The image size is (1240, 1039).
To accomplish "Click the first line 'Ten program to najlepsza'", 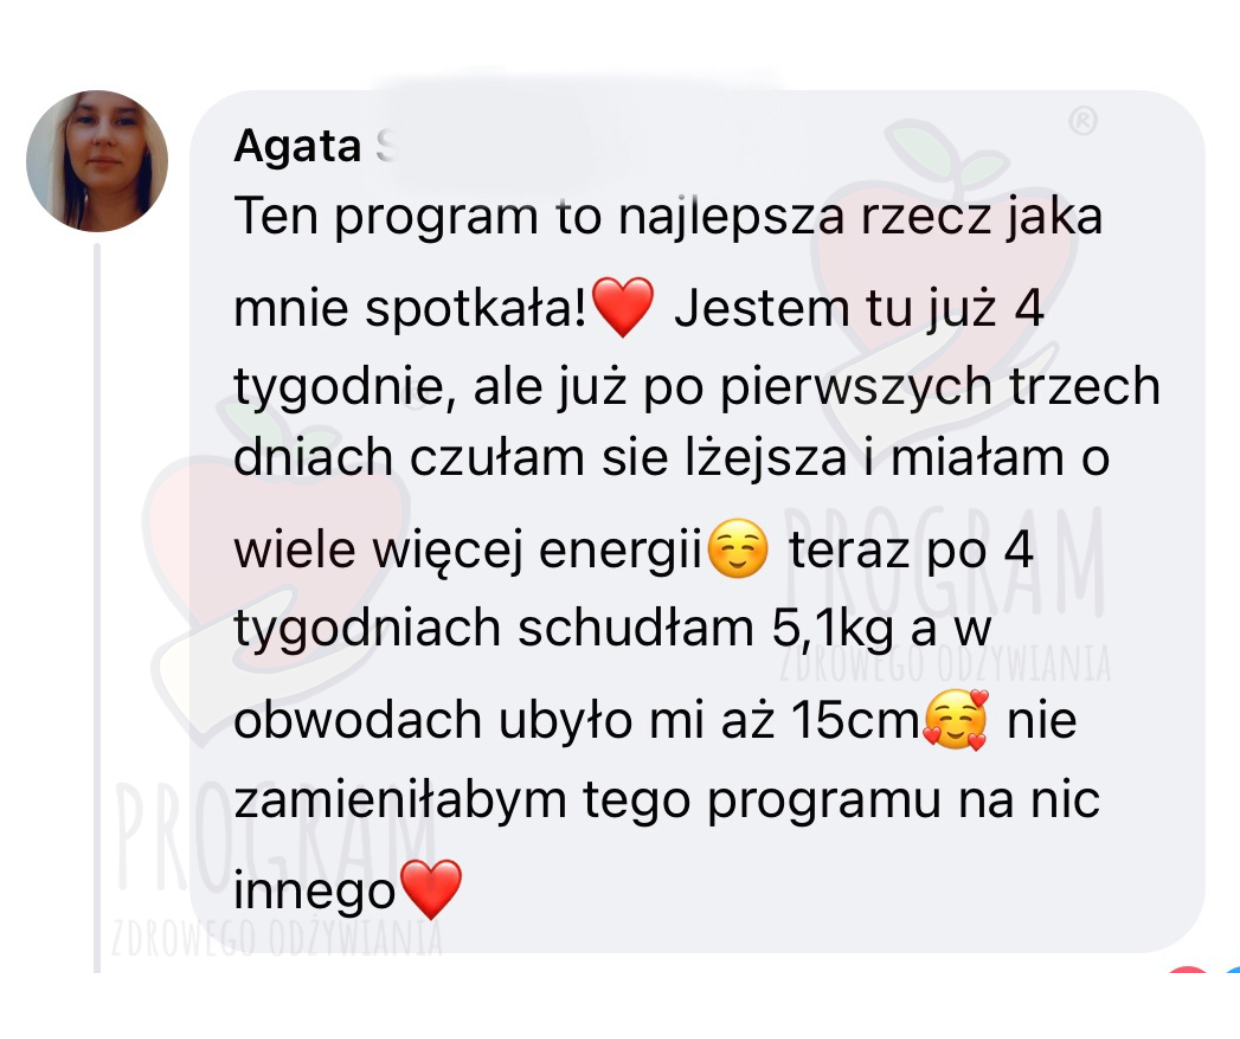I will [x=539, y=217].
